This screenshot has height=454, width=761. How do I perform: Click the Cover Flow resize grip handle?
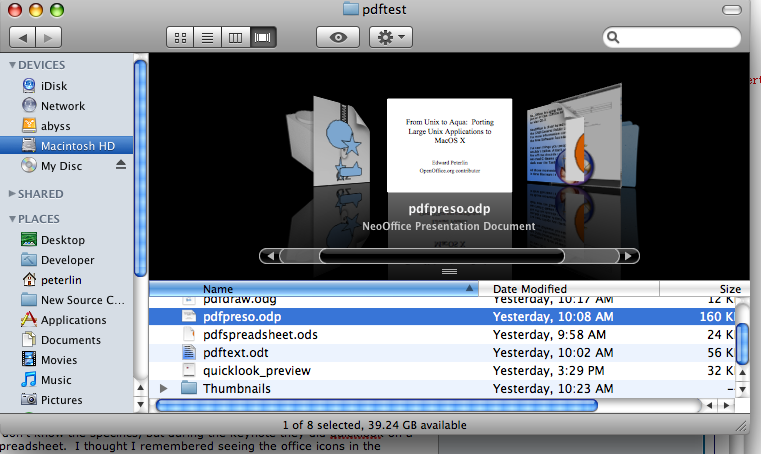(449, 271)
